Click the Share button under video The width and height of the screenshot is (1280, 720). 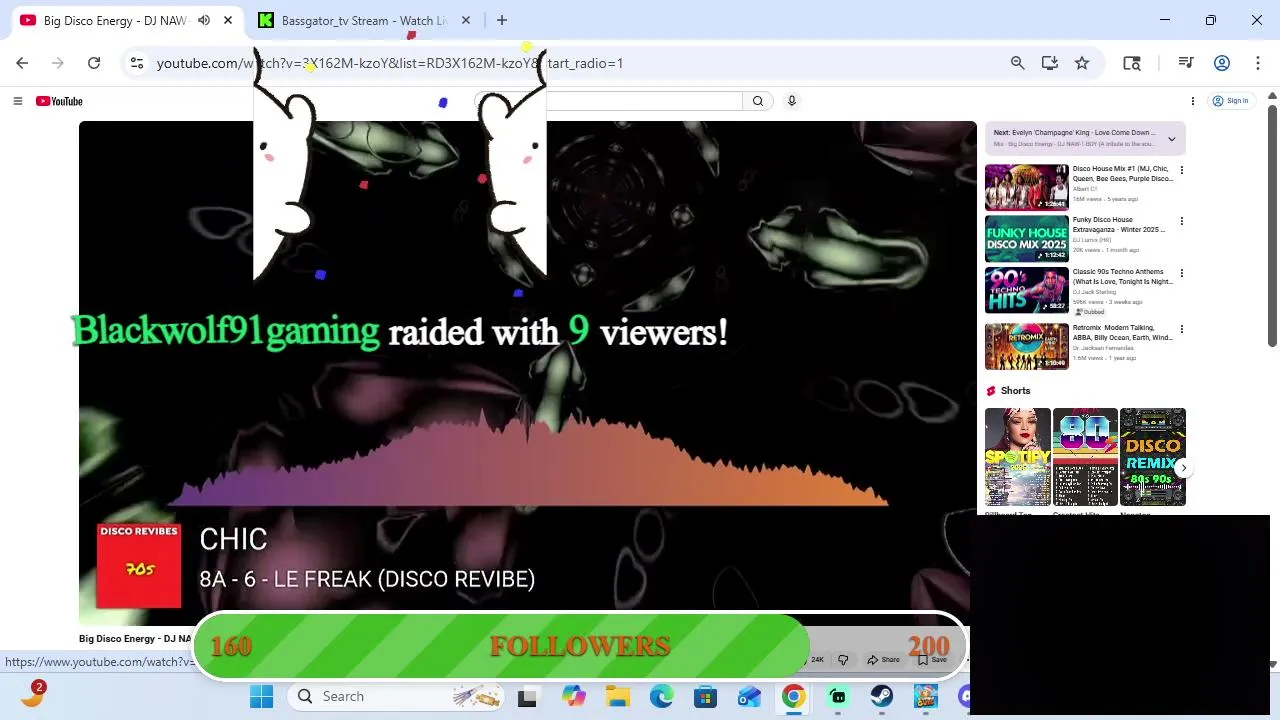[x=883, y=660]
